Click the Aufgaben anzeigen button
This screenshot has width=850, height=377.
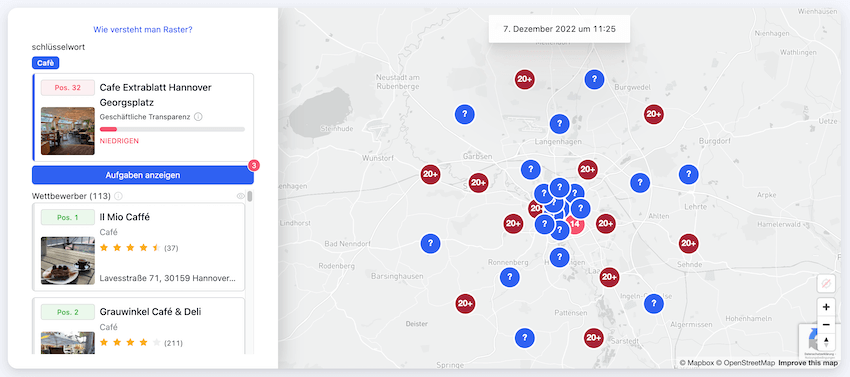(x=143, y=175)
